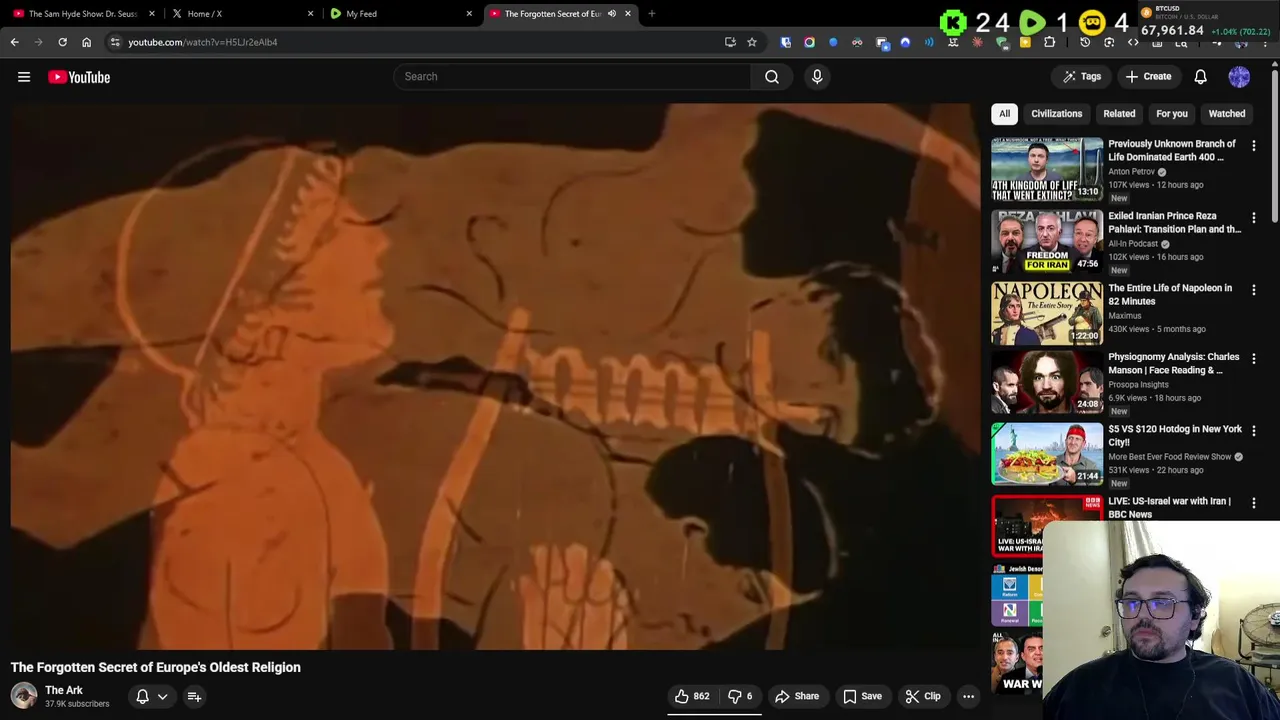
Task: Go to the YouTube home logo
Action: [x=79, y=77]
